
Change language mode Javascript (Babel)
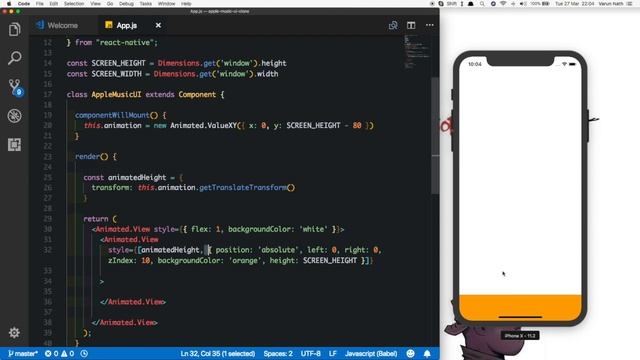371,353
